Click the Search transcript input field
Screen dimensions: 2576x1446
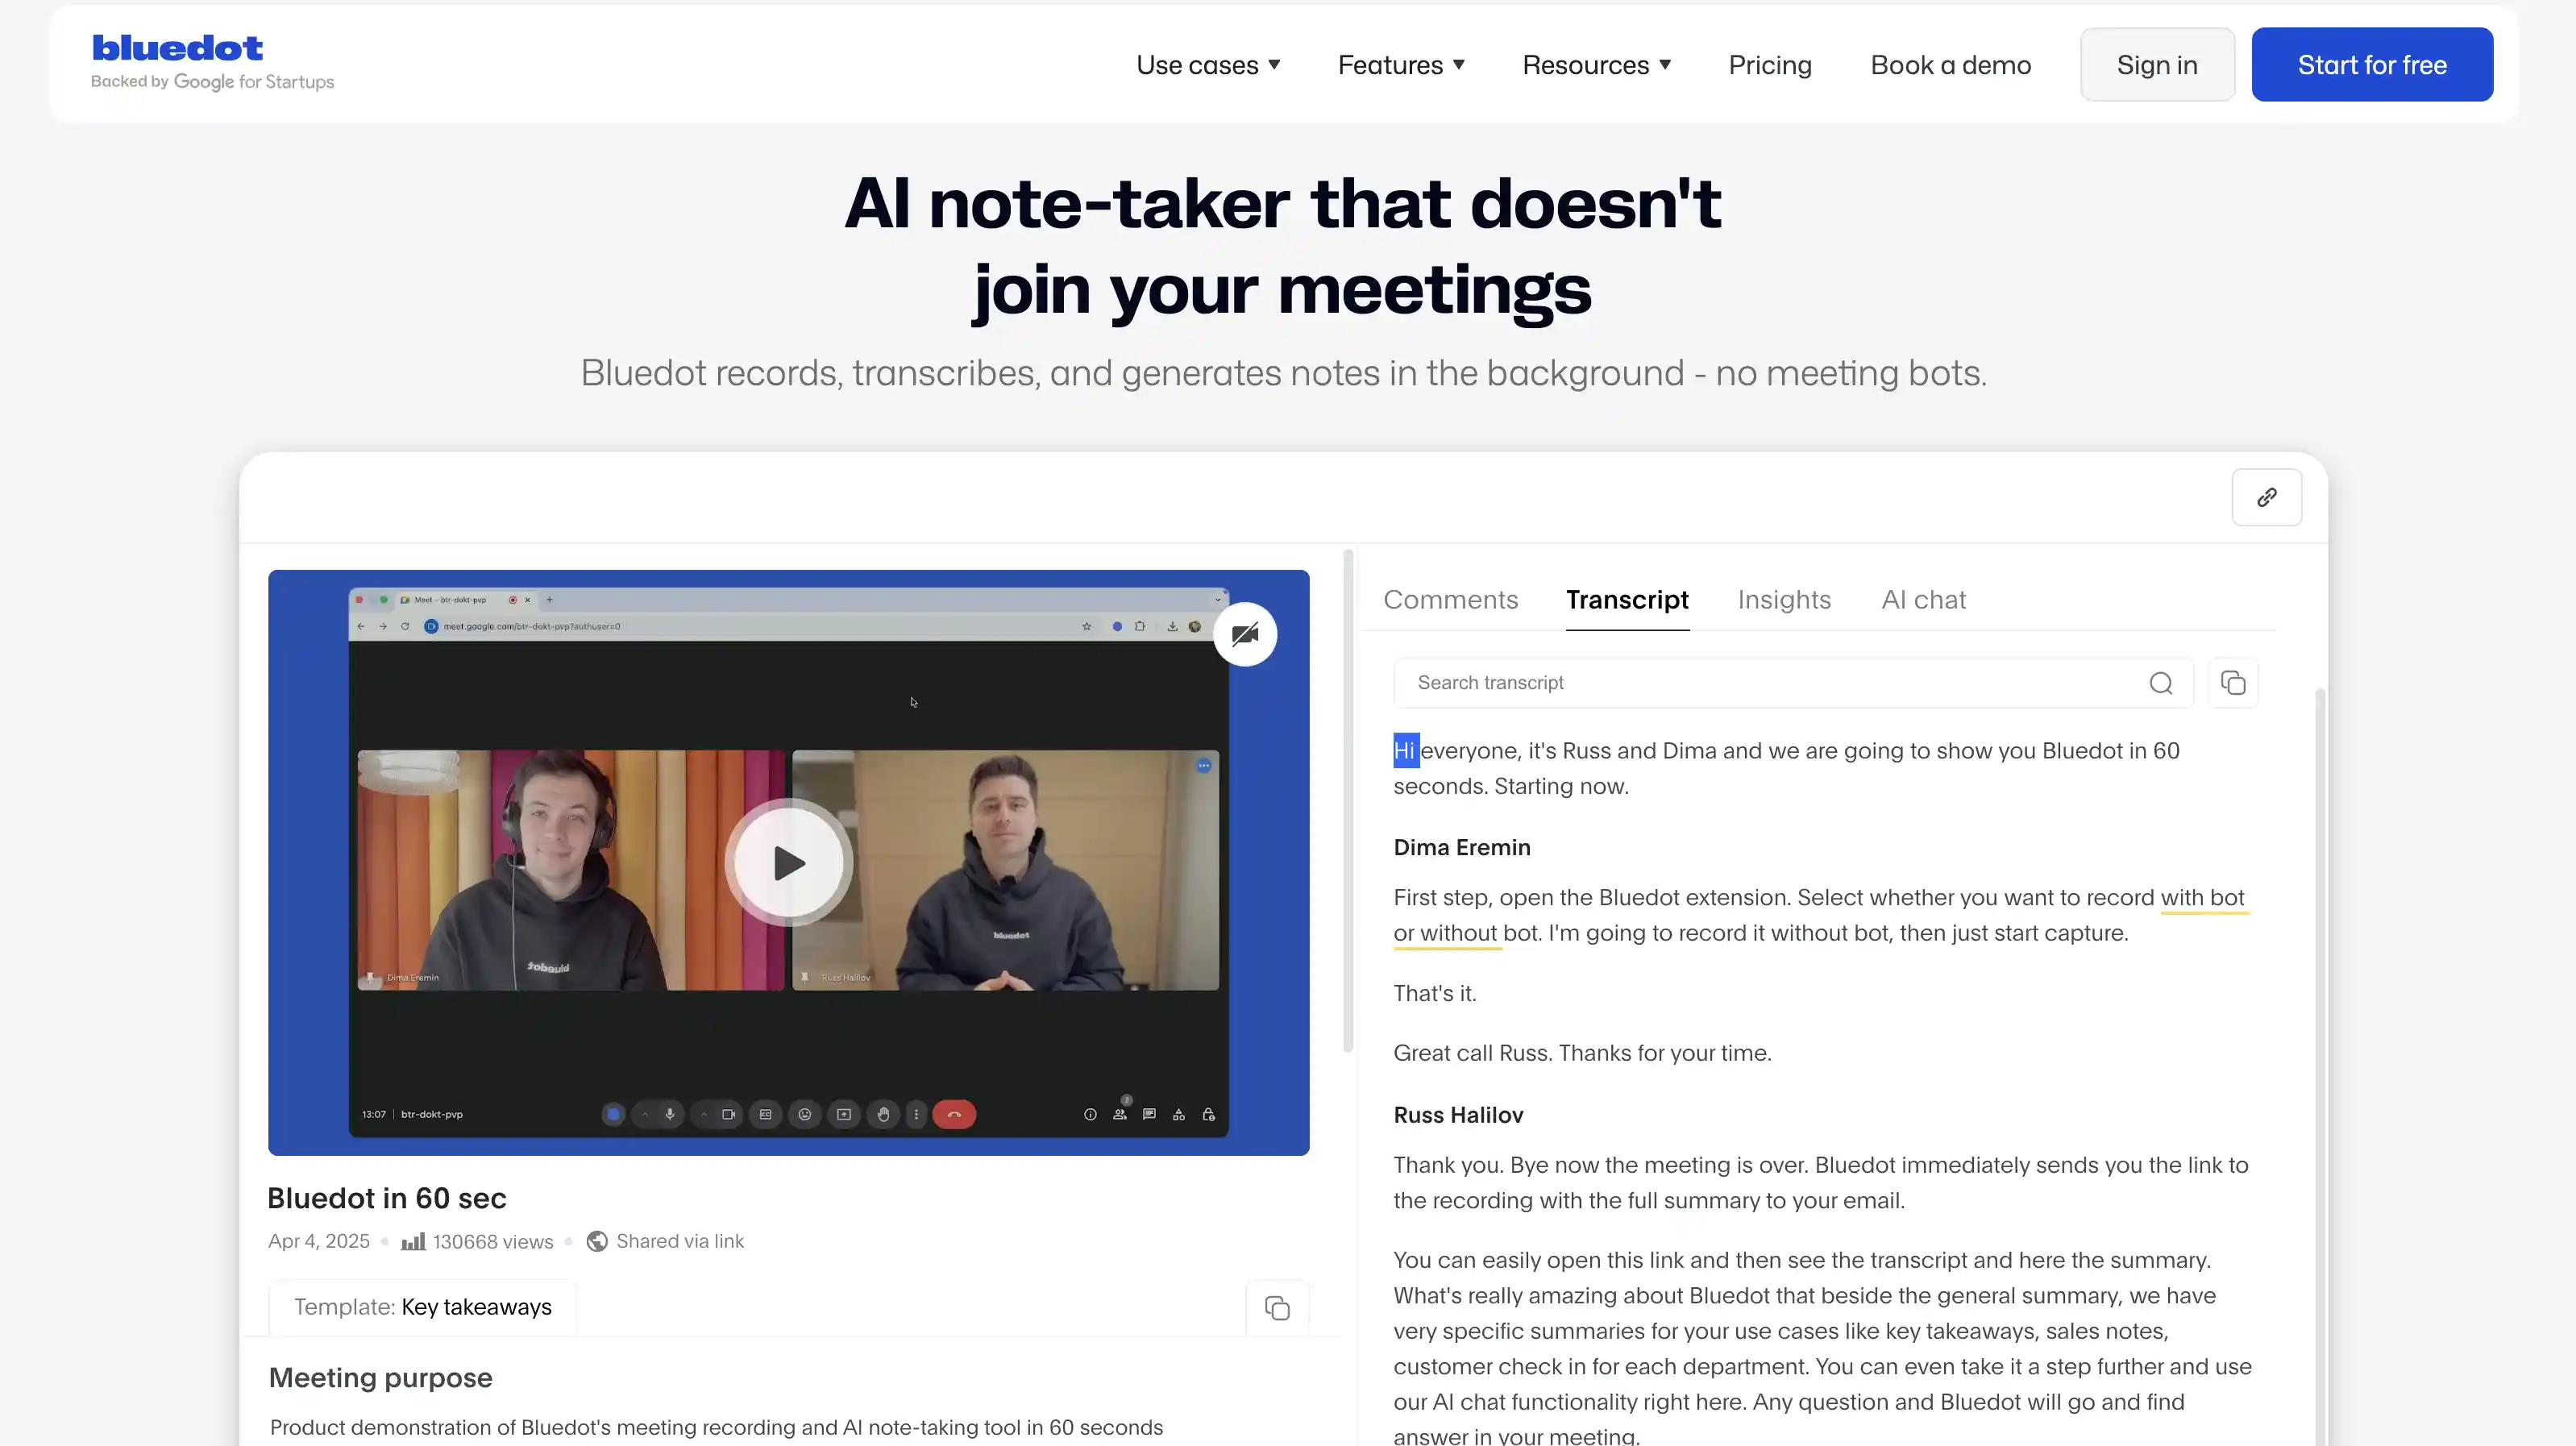click(x=1770, y=683)
